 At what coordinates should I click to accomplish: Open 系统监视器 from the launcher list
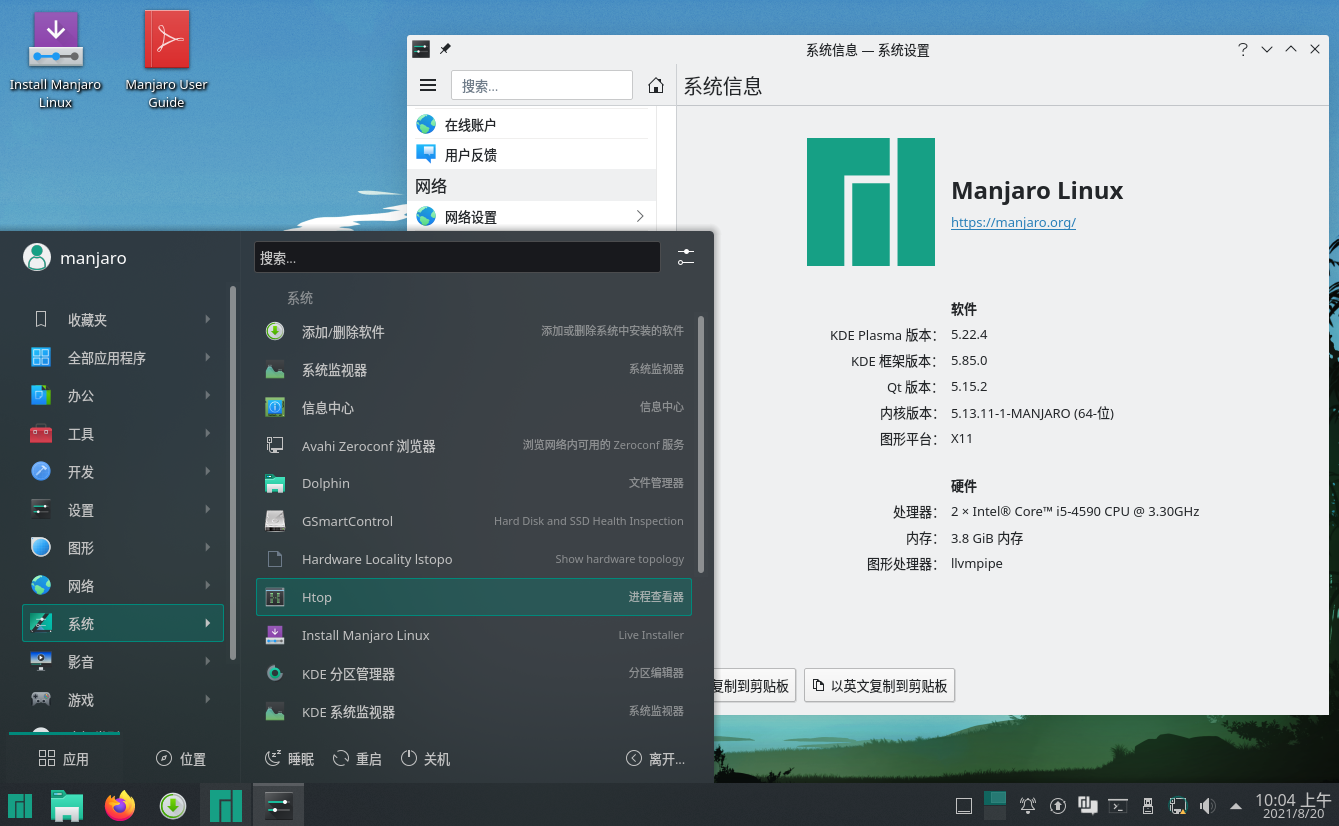pos(474,369)
